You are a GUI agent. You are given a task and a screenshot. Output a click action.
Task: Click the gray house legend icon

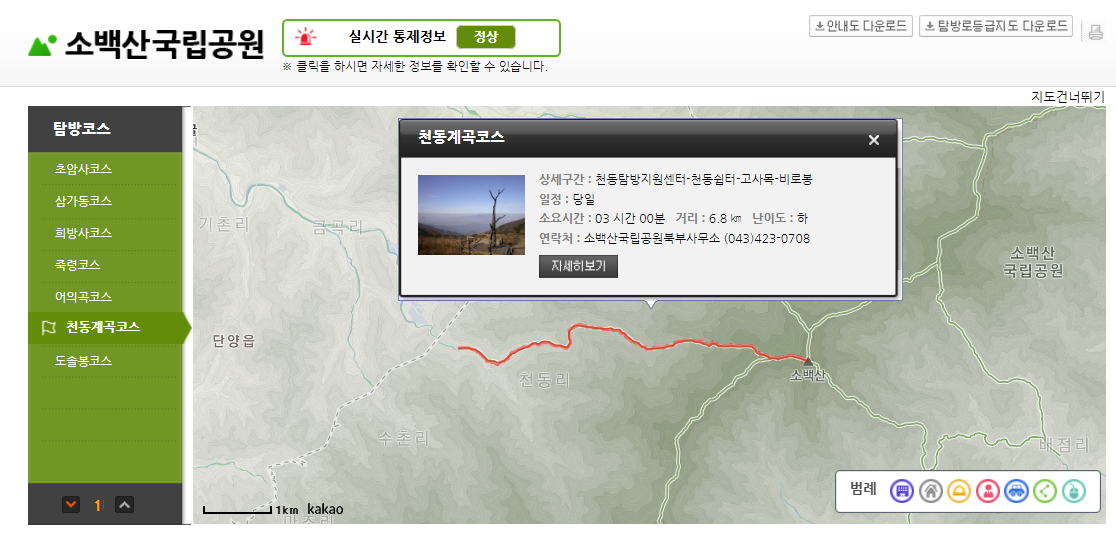pos(931,491)
